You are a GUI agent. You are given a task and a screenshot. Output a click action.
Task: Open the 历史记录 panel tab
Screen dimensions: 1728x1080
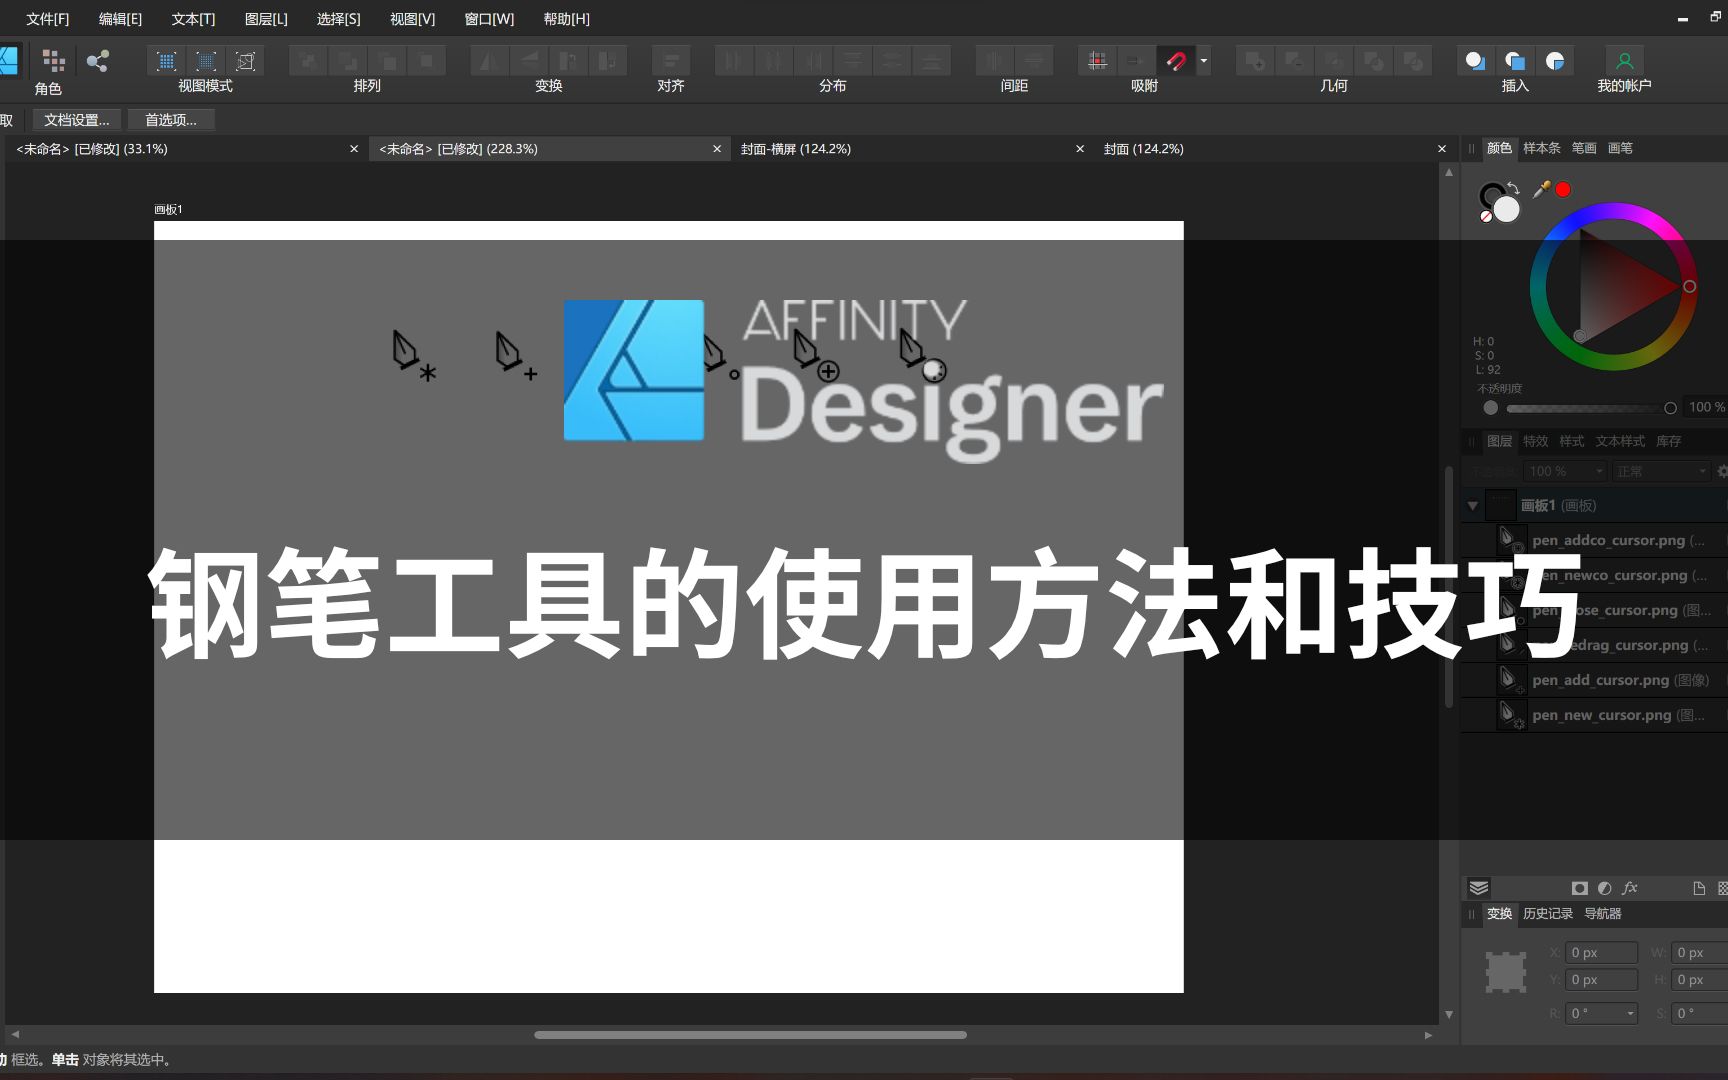point(1548,914)
